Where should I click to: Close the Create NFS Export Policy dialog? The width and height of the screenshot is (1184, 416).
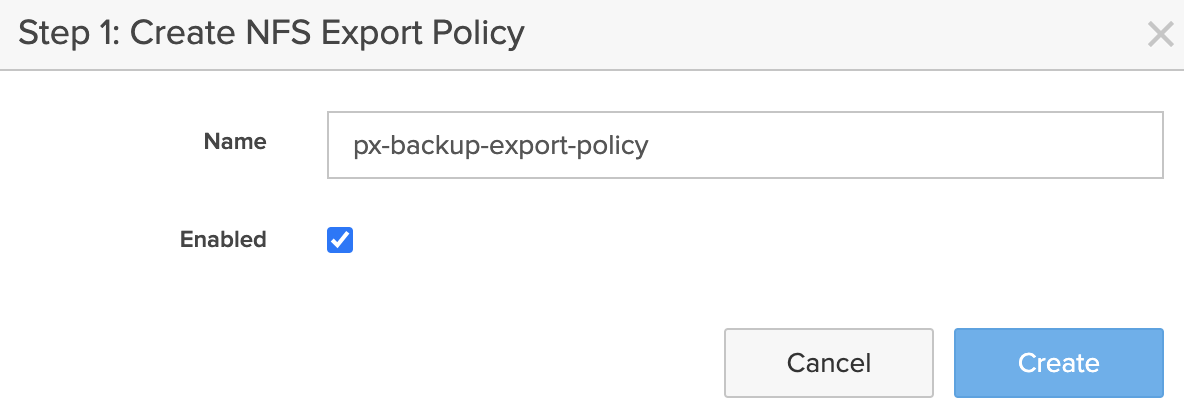(x=1160, y=35)
